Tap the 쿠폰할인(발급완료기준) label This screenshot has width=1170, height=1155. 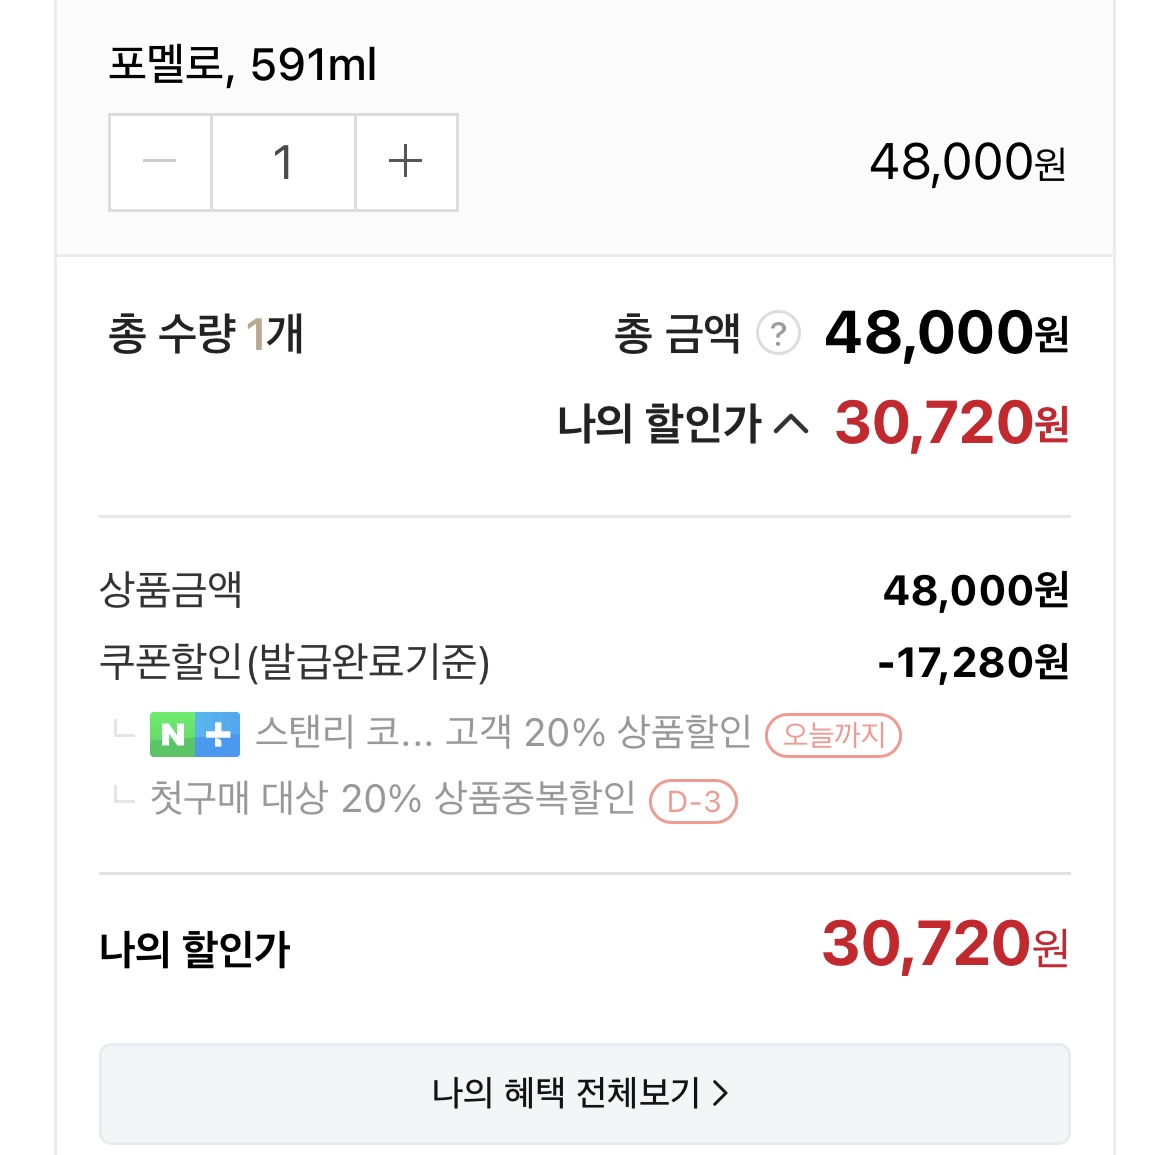[x=294, y=662]
